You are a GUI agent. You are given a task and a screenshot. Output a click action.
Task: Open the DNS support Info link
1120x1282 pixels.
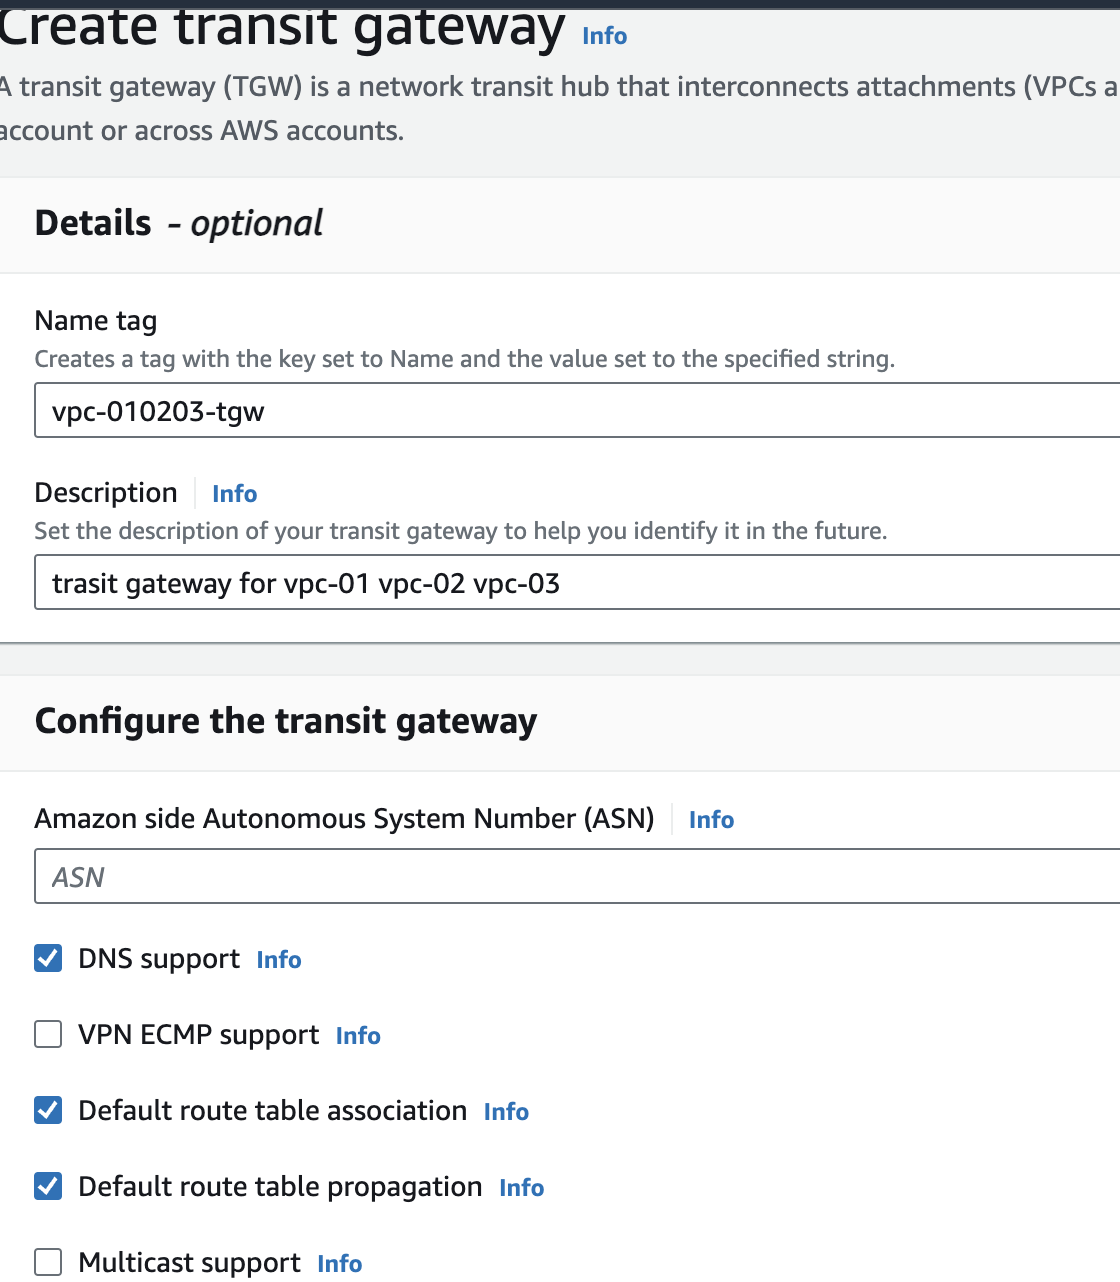pos(278,960)
